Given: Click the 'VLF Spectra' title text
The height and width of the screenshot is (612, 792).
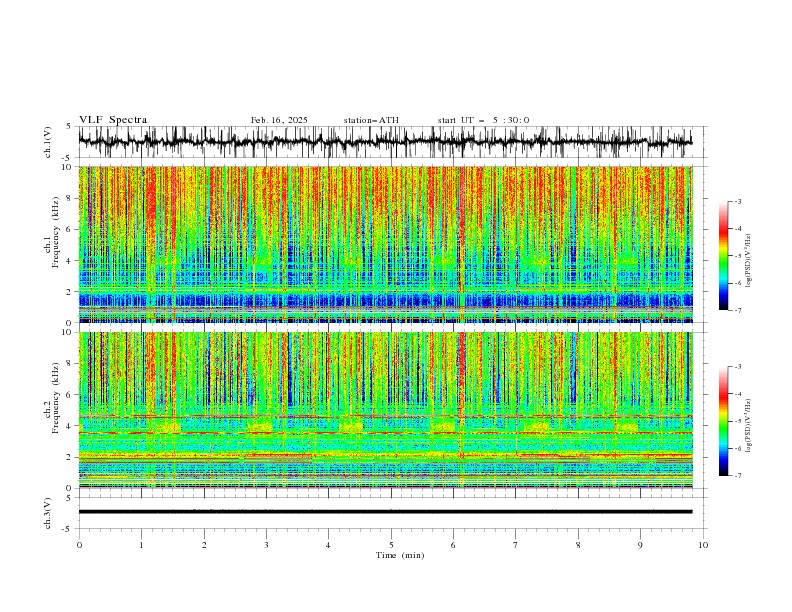Looking at the screenshot, I should point(113,120).
